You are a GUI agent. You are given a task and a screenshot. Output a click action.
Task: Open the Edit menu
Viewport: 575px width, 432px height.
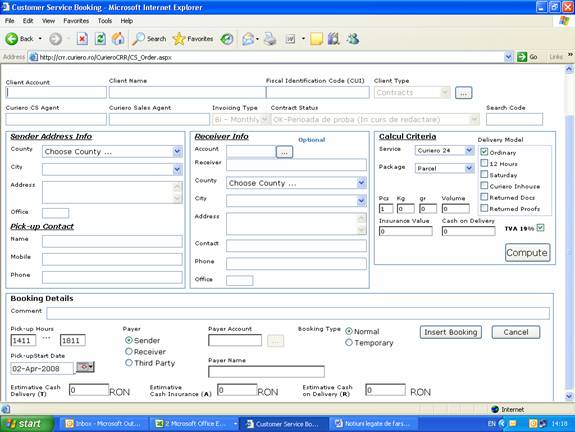[28, 21]
